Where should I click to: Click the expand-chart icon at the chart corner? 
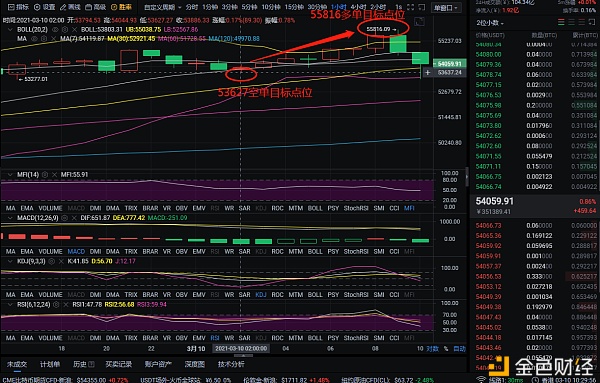[x=419, y=22]
